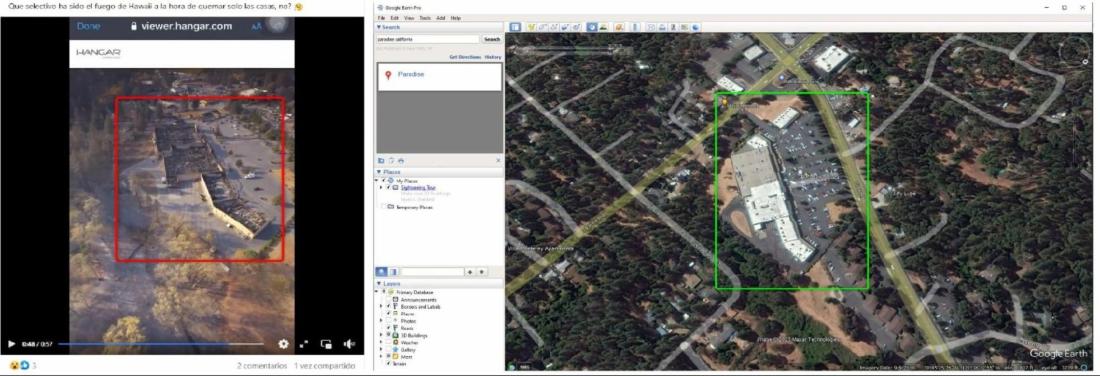Click the sunlight toolbar icon
This screenshot has width=1100, height=376.
pos(603,27)
